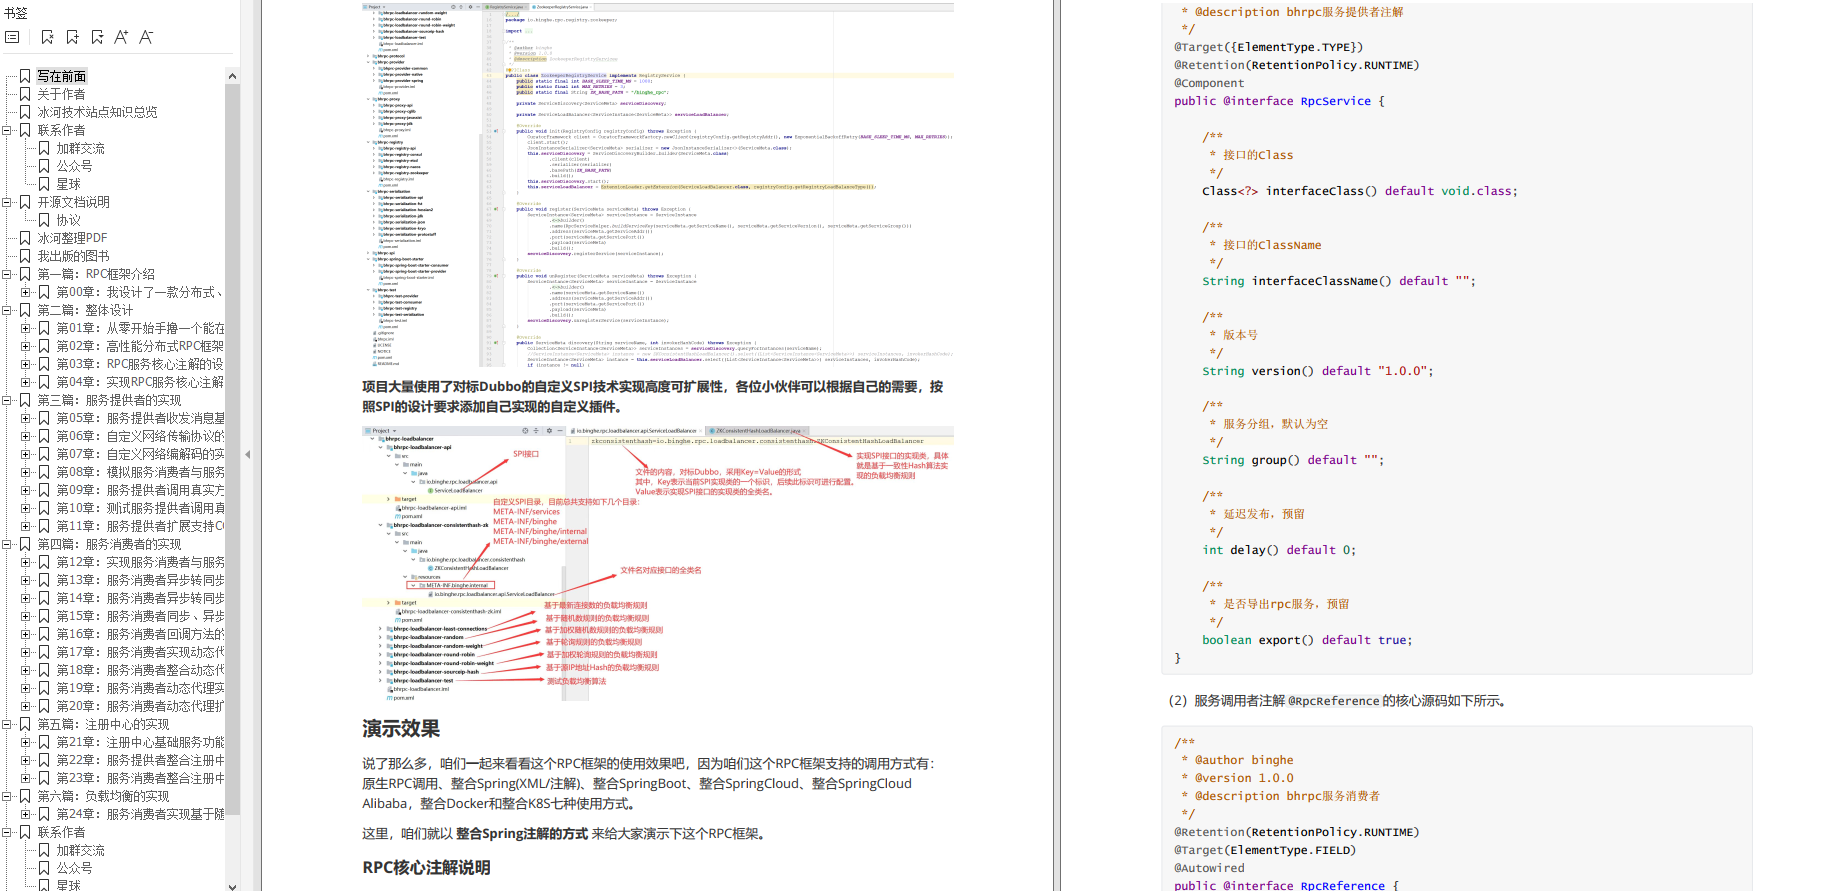Viewport: 1842px width, 891px height.
Task: Collapse the 第二篇：整体设计 tree node
Action: click(8, 310)
